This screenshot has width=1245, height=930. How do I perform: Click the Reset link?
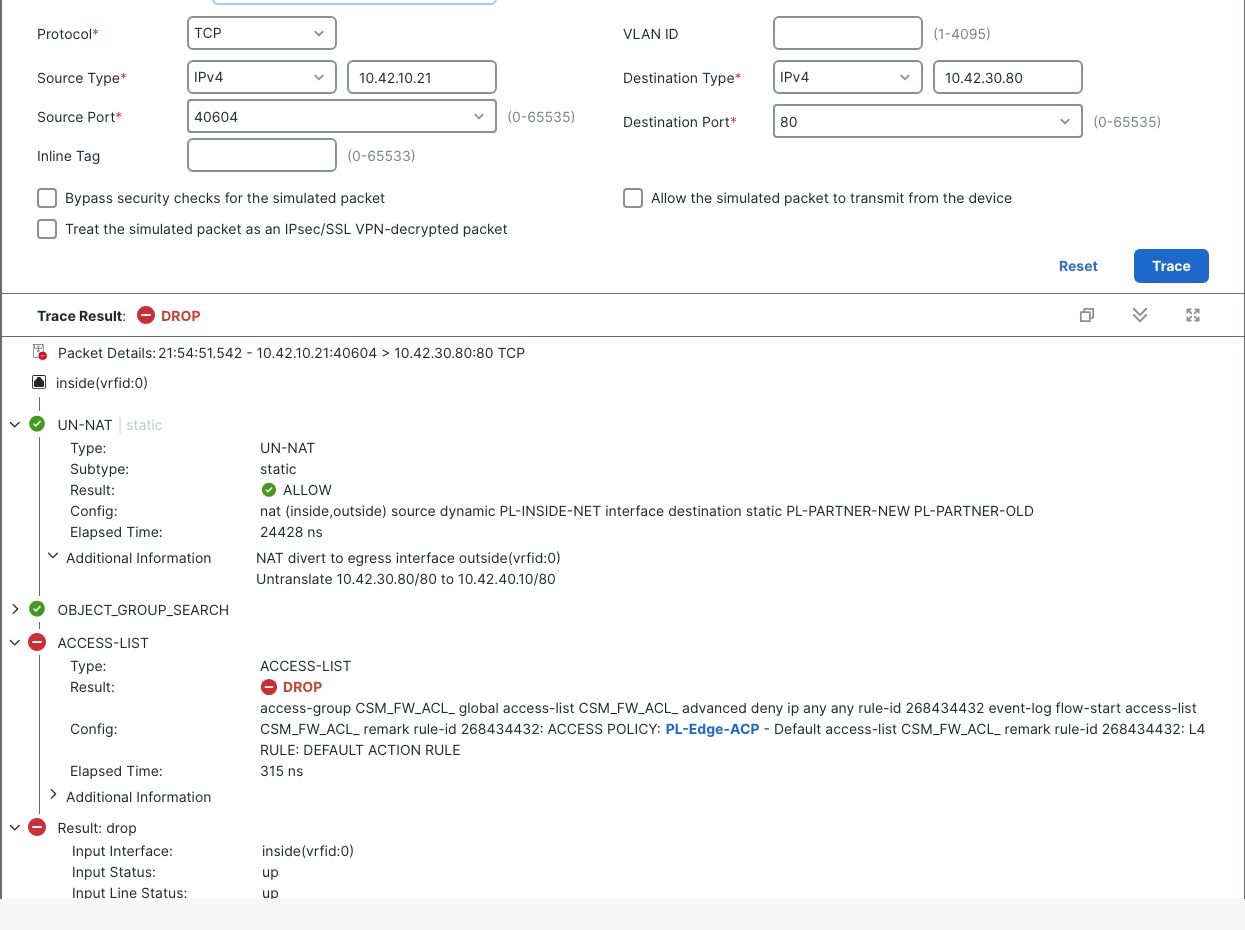[x=1078, y=266]
